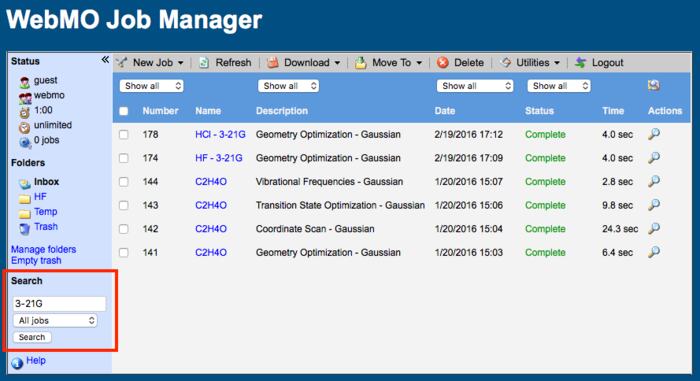Click the Delete icon in toolbar

[443, 63]
